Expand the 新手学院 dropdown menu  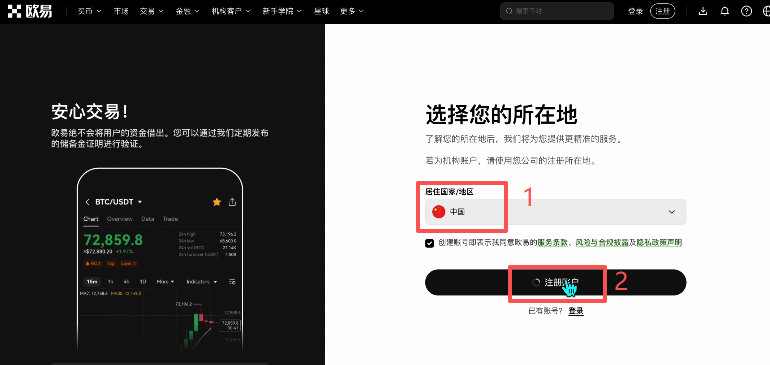pyautogui.click(x=282, y=11)
